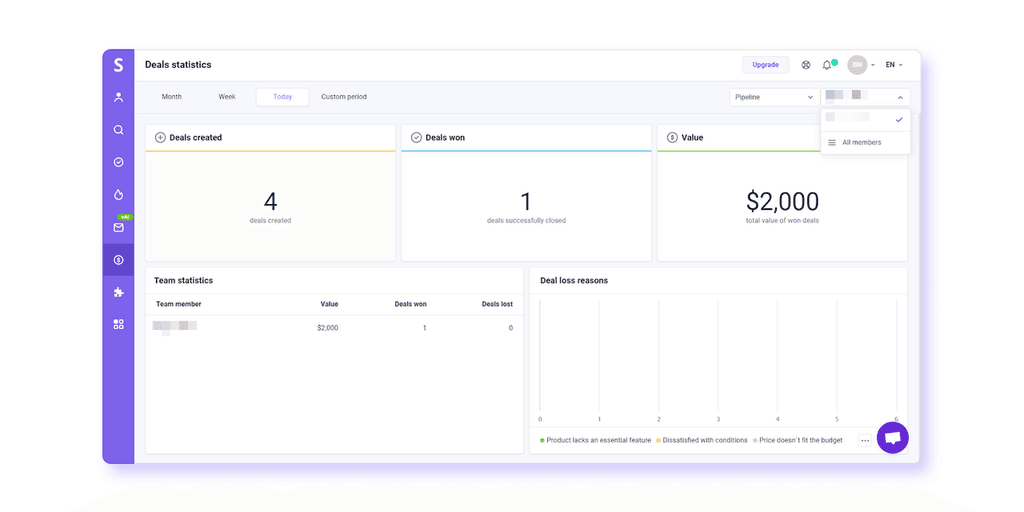Open the apps grid icon in sidebar
The height and width of the screenshot is (512, 1024).
point(118,324)
